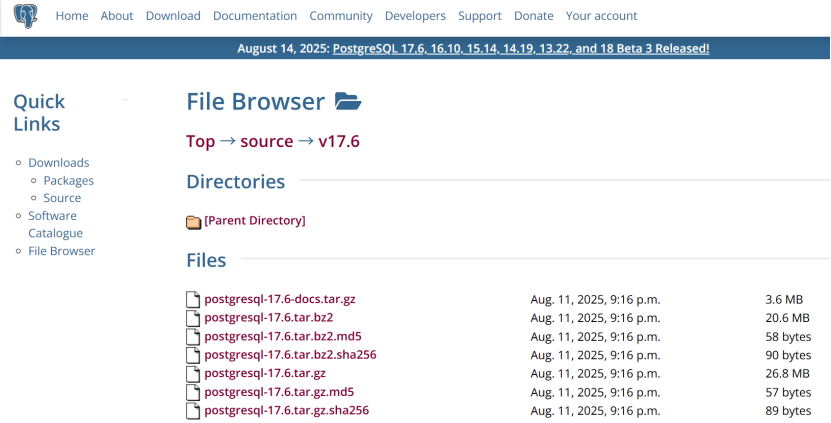
Task: Download the postgresql-17.6.tar.gz.md5 checksum
Action: (x=279, y=392)
